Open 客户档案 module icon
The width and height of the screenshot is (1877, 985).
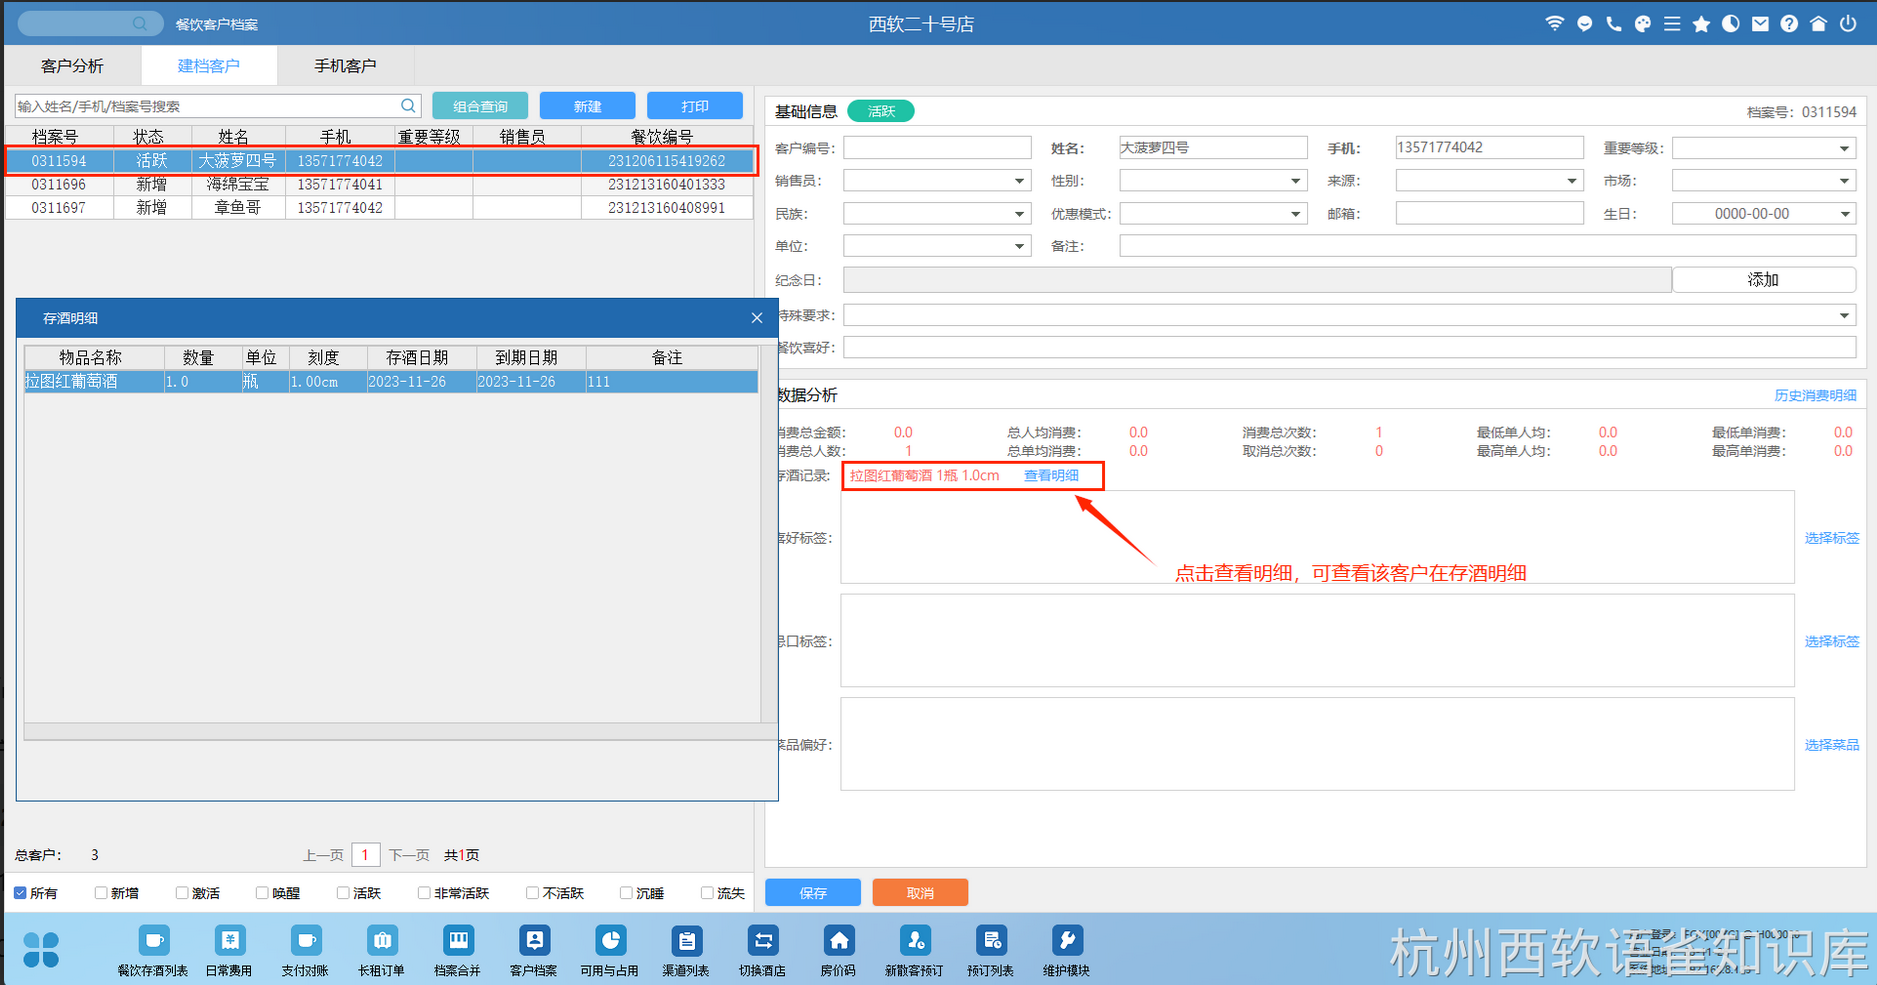tap(534, 941)
